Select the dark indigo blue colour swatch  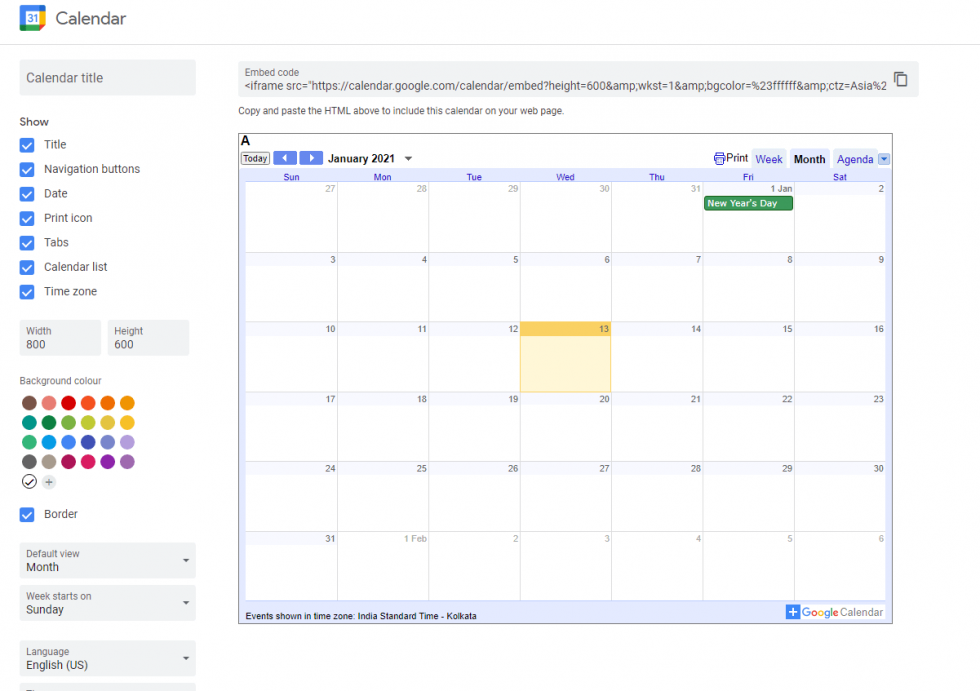coord(88,442)
